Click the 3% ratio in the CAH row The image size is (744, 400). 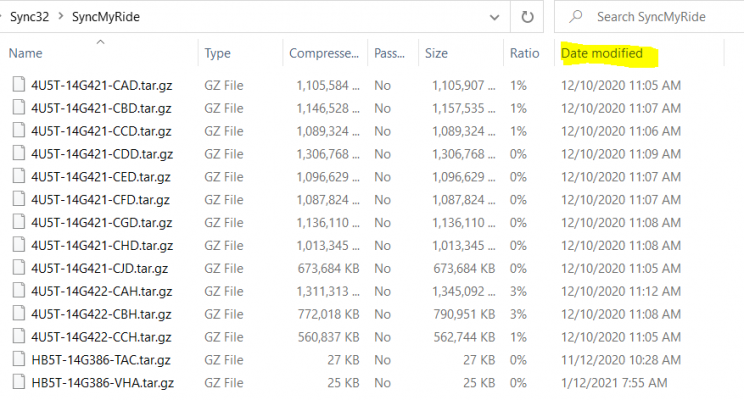[x=518, y=291]
